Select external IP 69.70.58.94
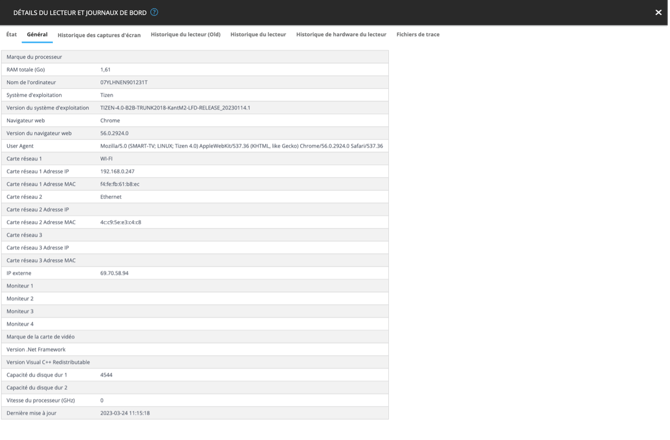This screenshot has height=440, width=670. [115, 273]
